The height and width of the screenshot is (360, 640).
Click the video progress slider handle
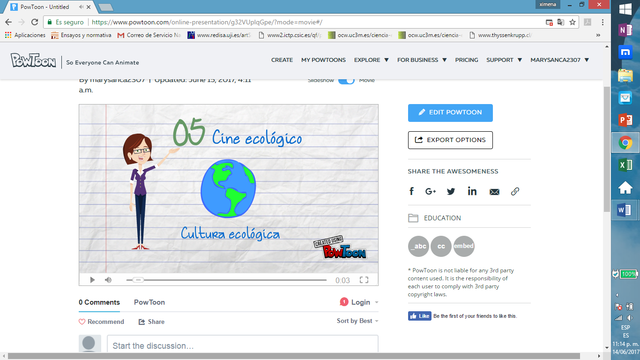point(138,280)
